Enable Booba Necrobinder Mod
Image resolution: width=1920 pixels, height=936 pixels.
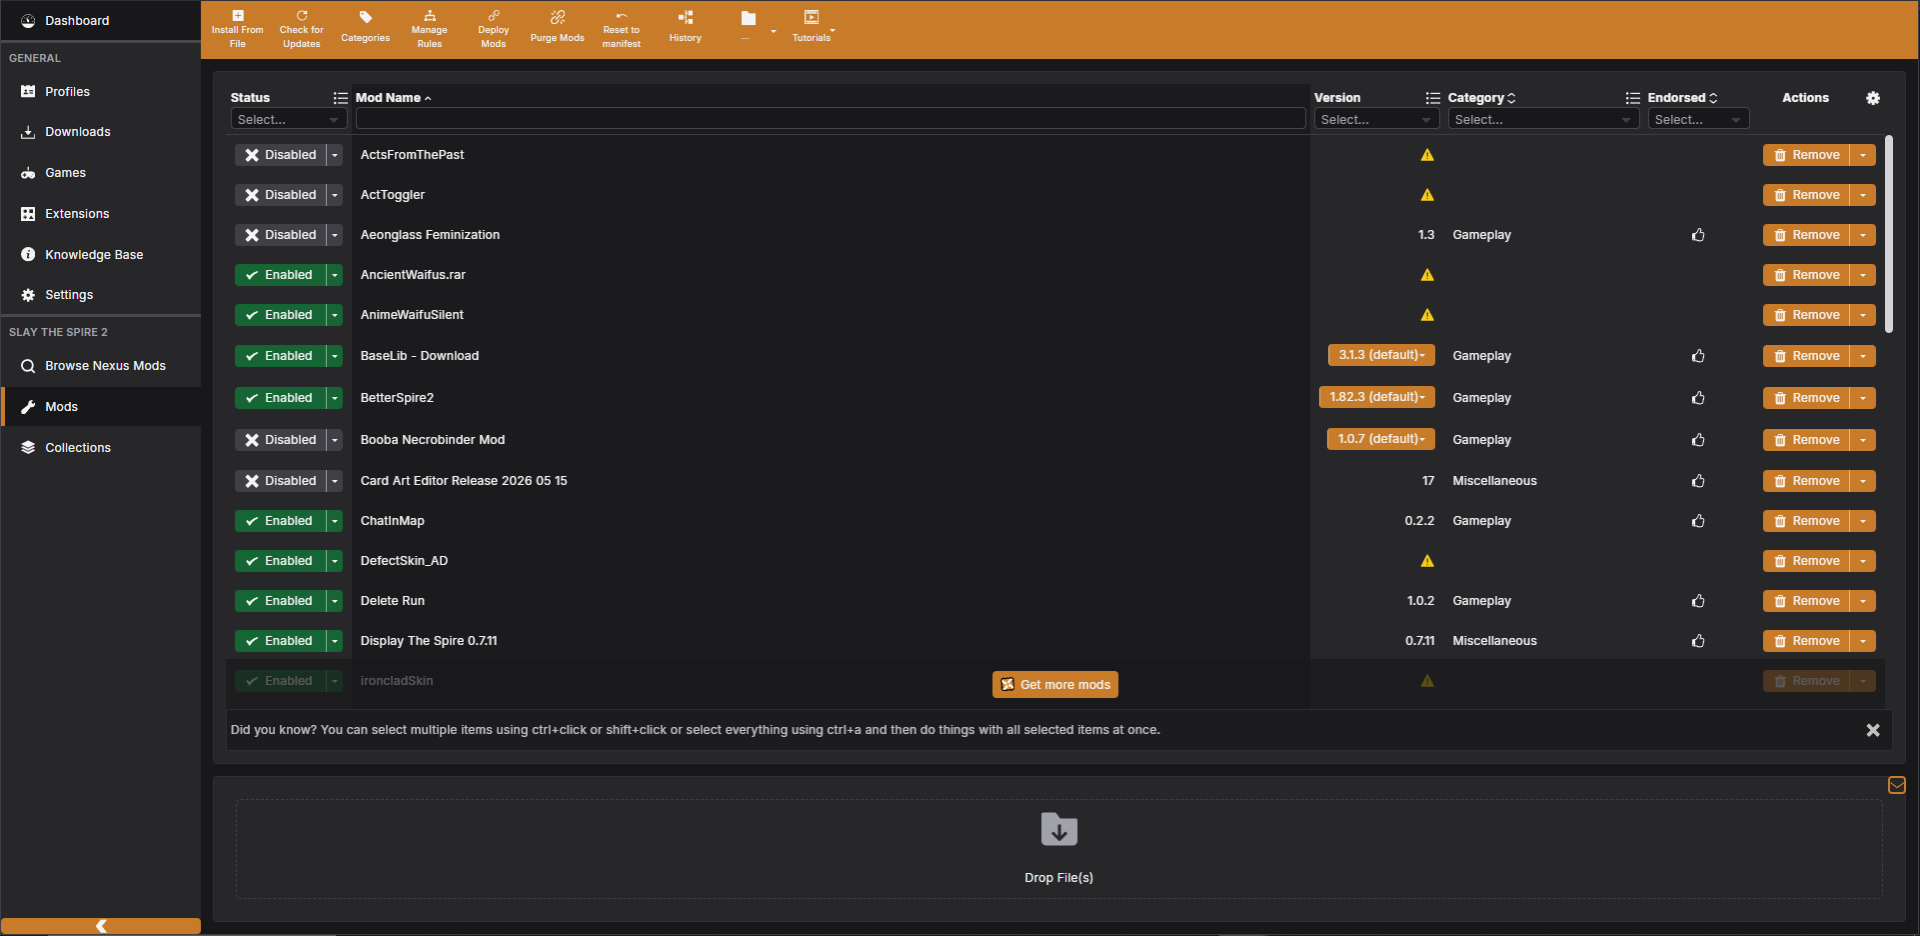pos(281,440)
